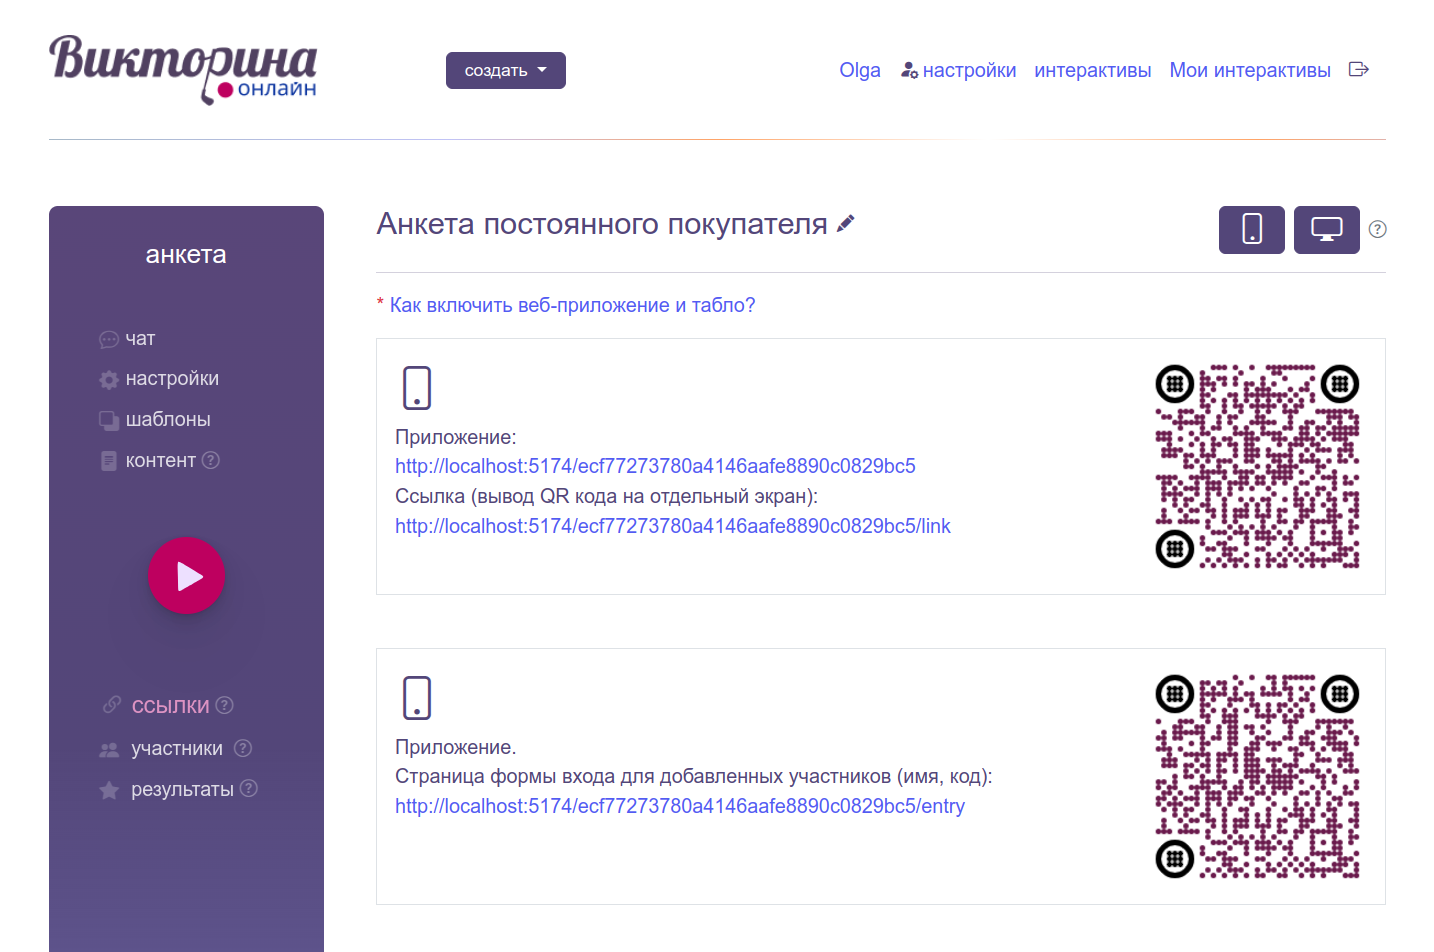Open the URL ending in /entry
1434x952 pixels.
[x=680, y=806]
